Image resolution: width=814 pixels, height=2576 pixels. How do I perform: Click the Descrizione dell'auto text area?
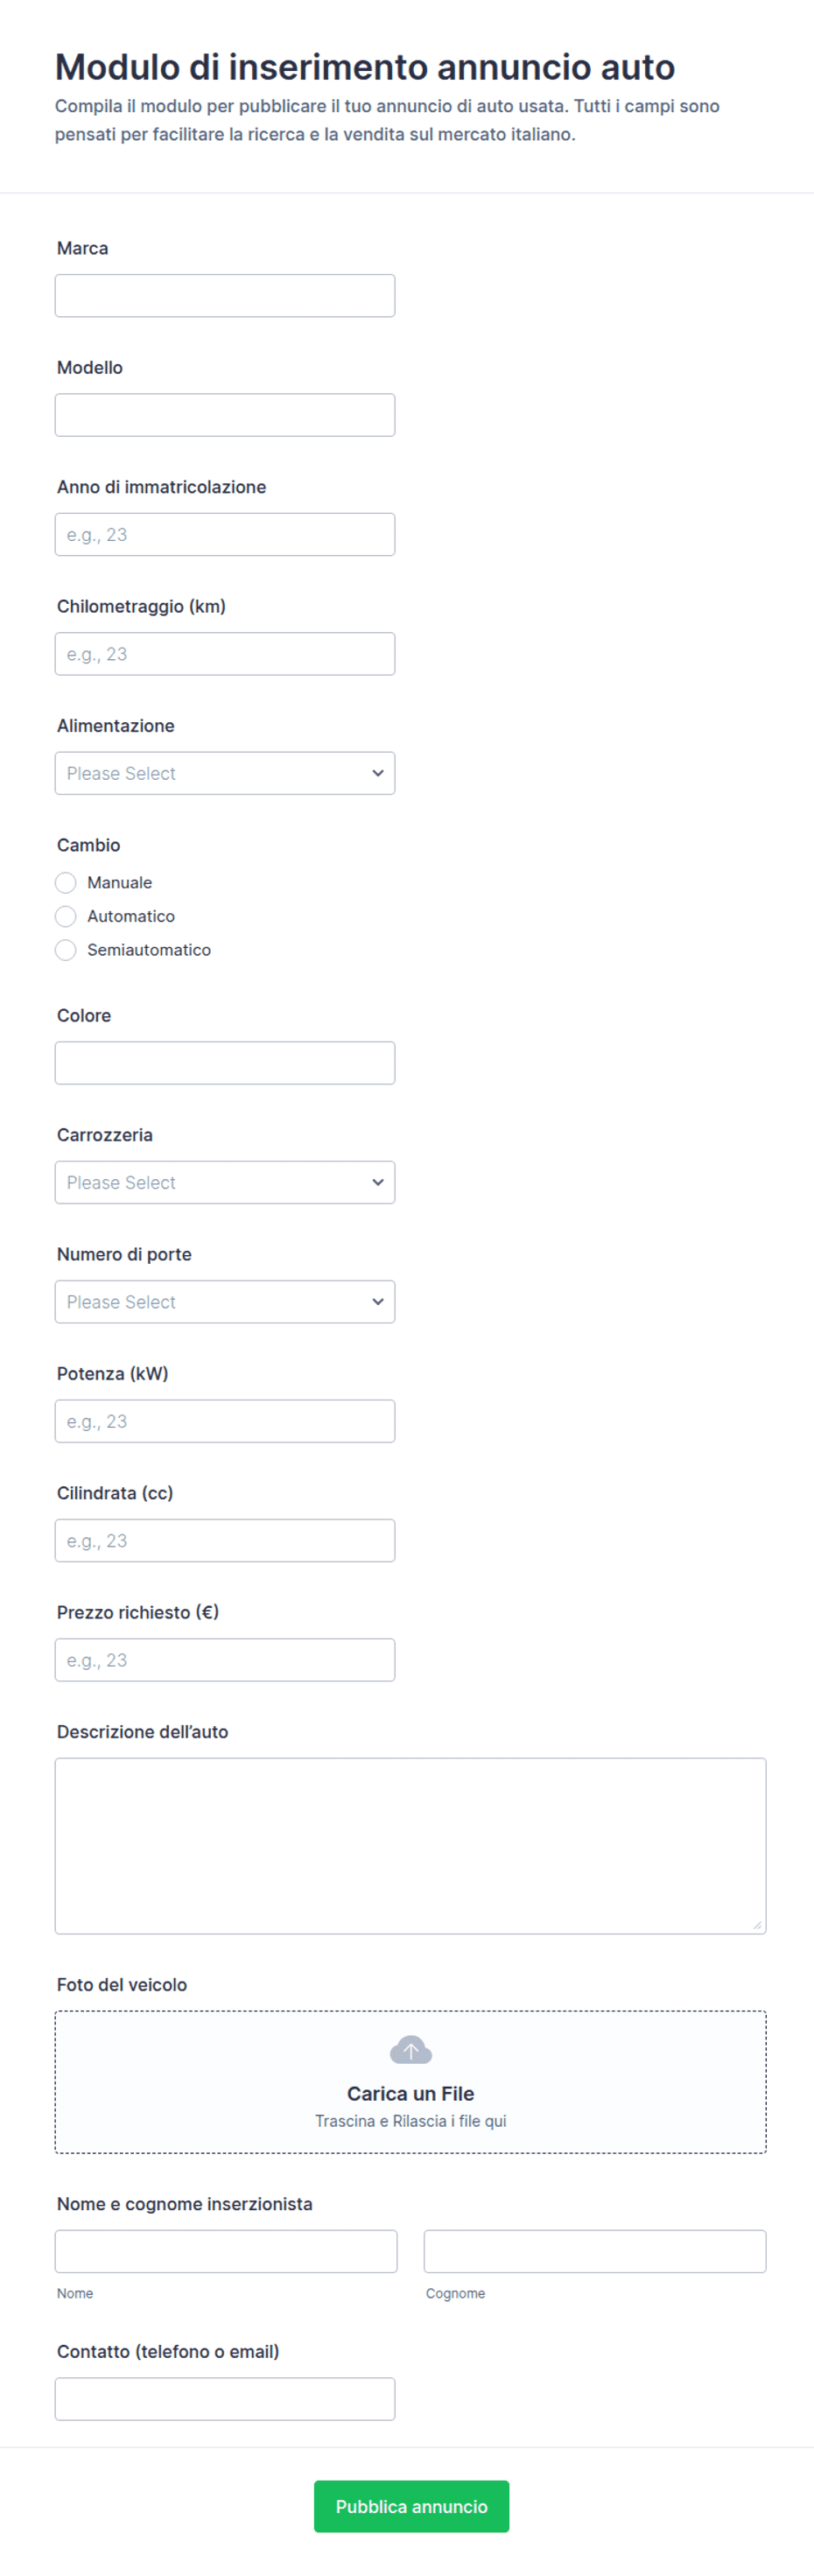410,1846
